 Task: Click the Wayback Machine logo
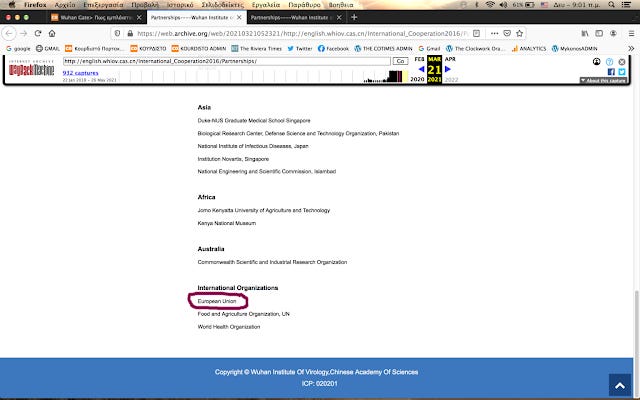click(31, 69)
